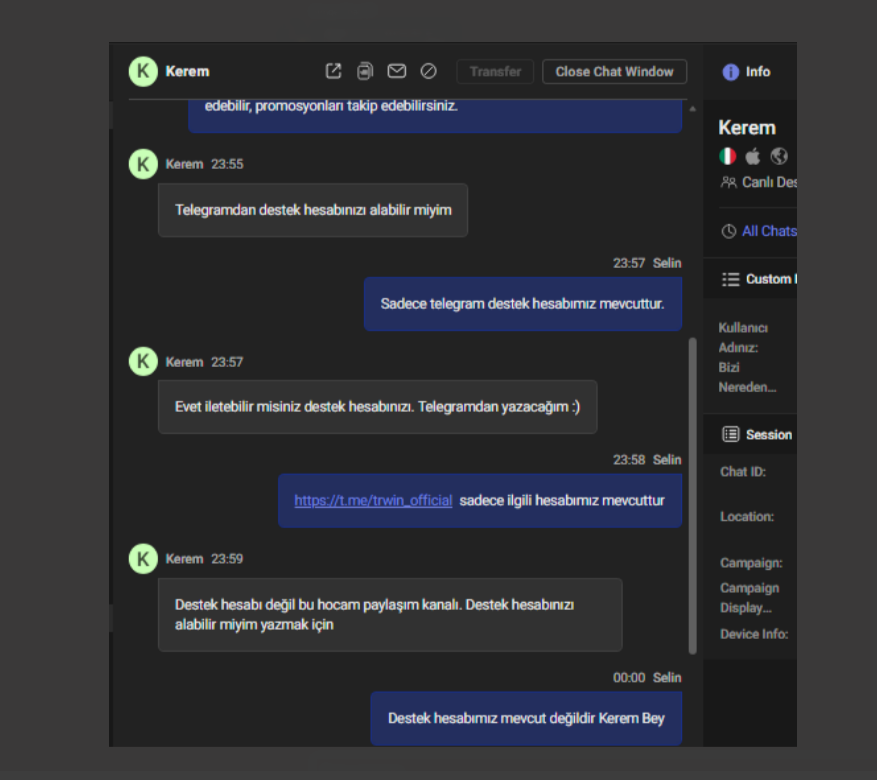Click the email transcript envelope icon

(x=397, y=71)
